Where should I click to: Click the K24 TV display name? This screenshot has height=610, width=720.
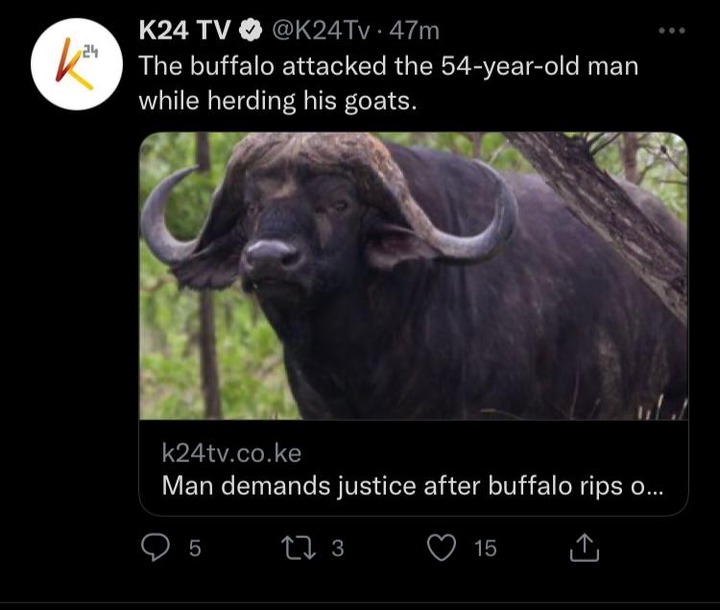pos(184,31)
